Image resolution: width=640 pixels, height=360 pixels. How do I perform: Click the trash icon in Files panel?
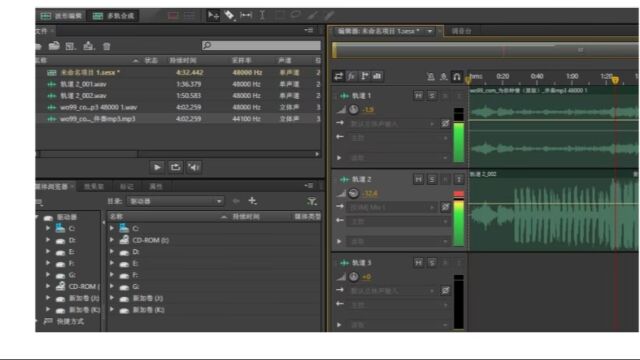[x=107, y=46]
